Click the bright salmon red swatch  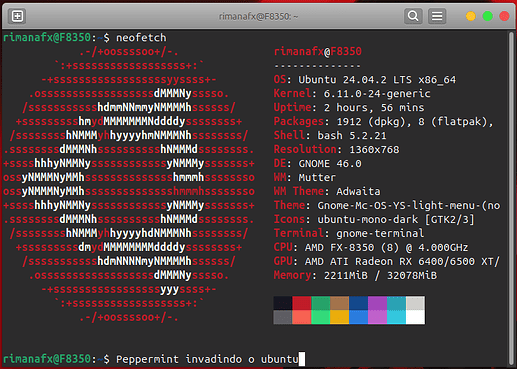click(x=302, y=317)
